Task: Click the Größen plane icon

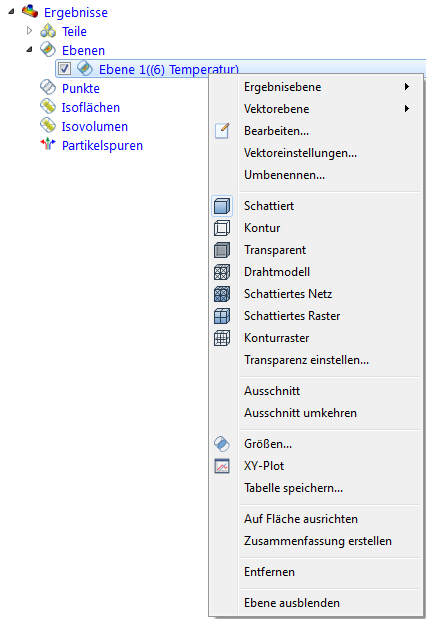Action: click(222, 444)
